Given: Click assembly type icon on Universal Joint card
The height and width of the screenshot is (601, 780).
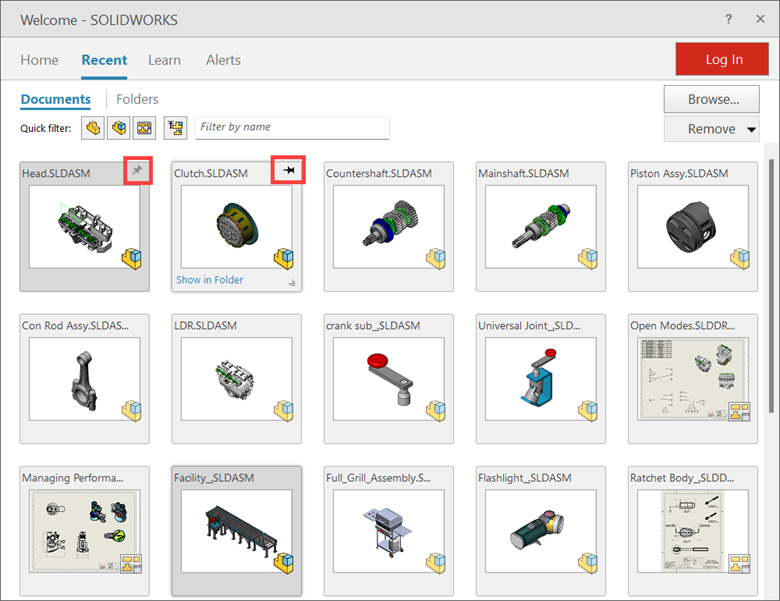Looking at the screenshot, I should pos(588,411).
